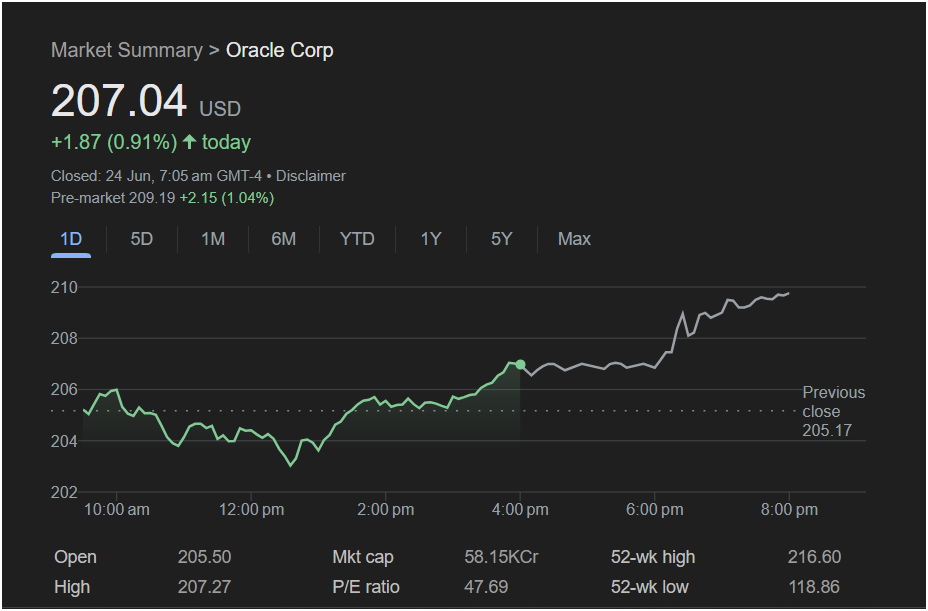Screen dimensions: 928x611
Task: Select the 52-wk high value 216.60
Action: pyautogui.click(x=814, y=557)
